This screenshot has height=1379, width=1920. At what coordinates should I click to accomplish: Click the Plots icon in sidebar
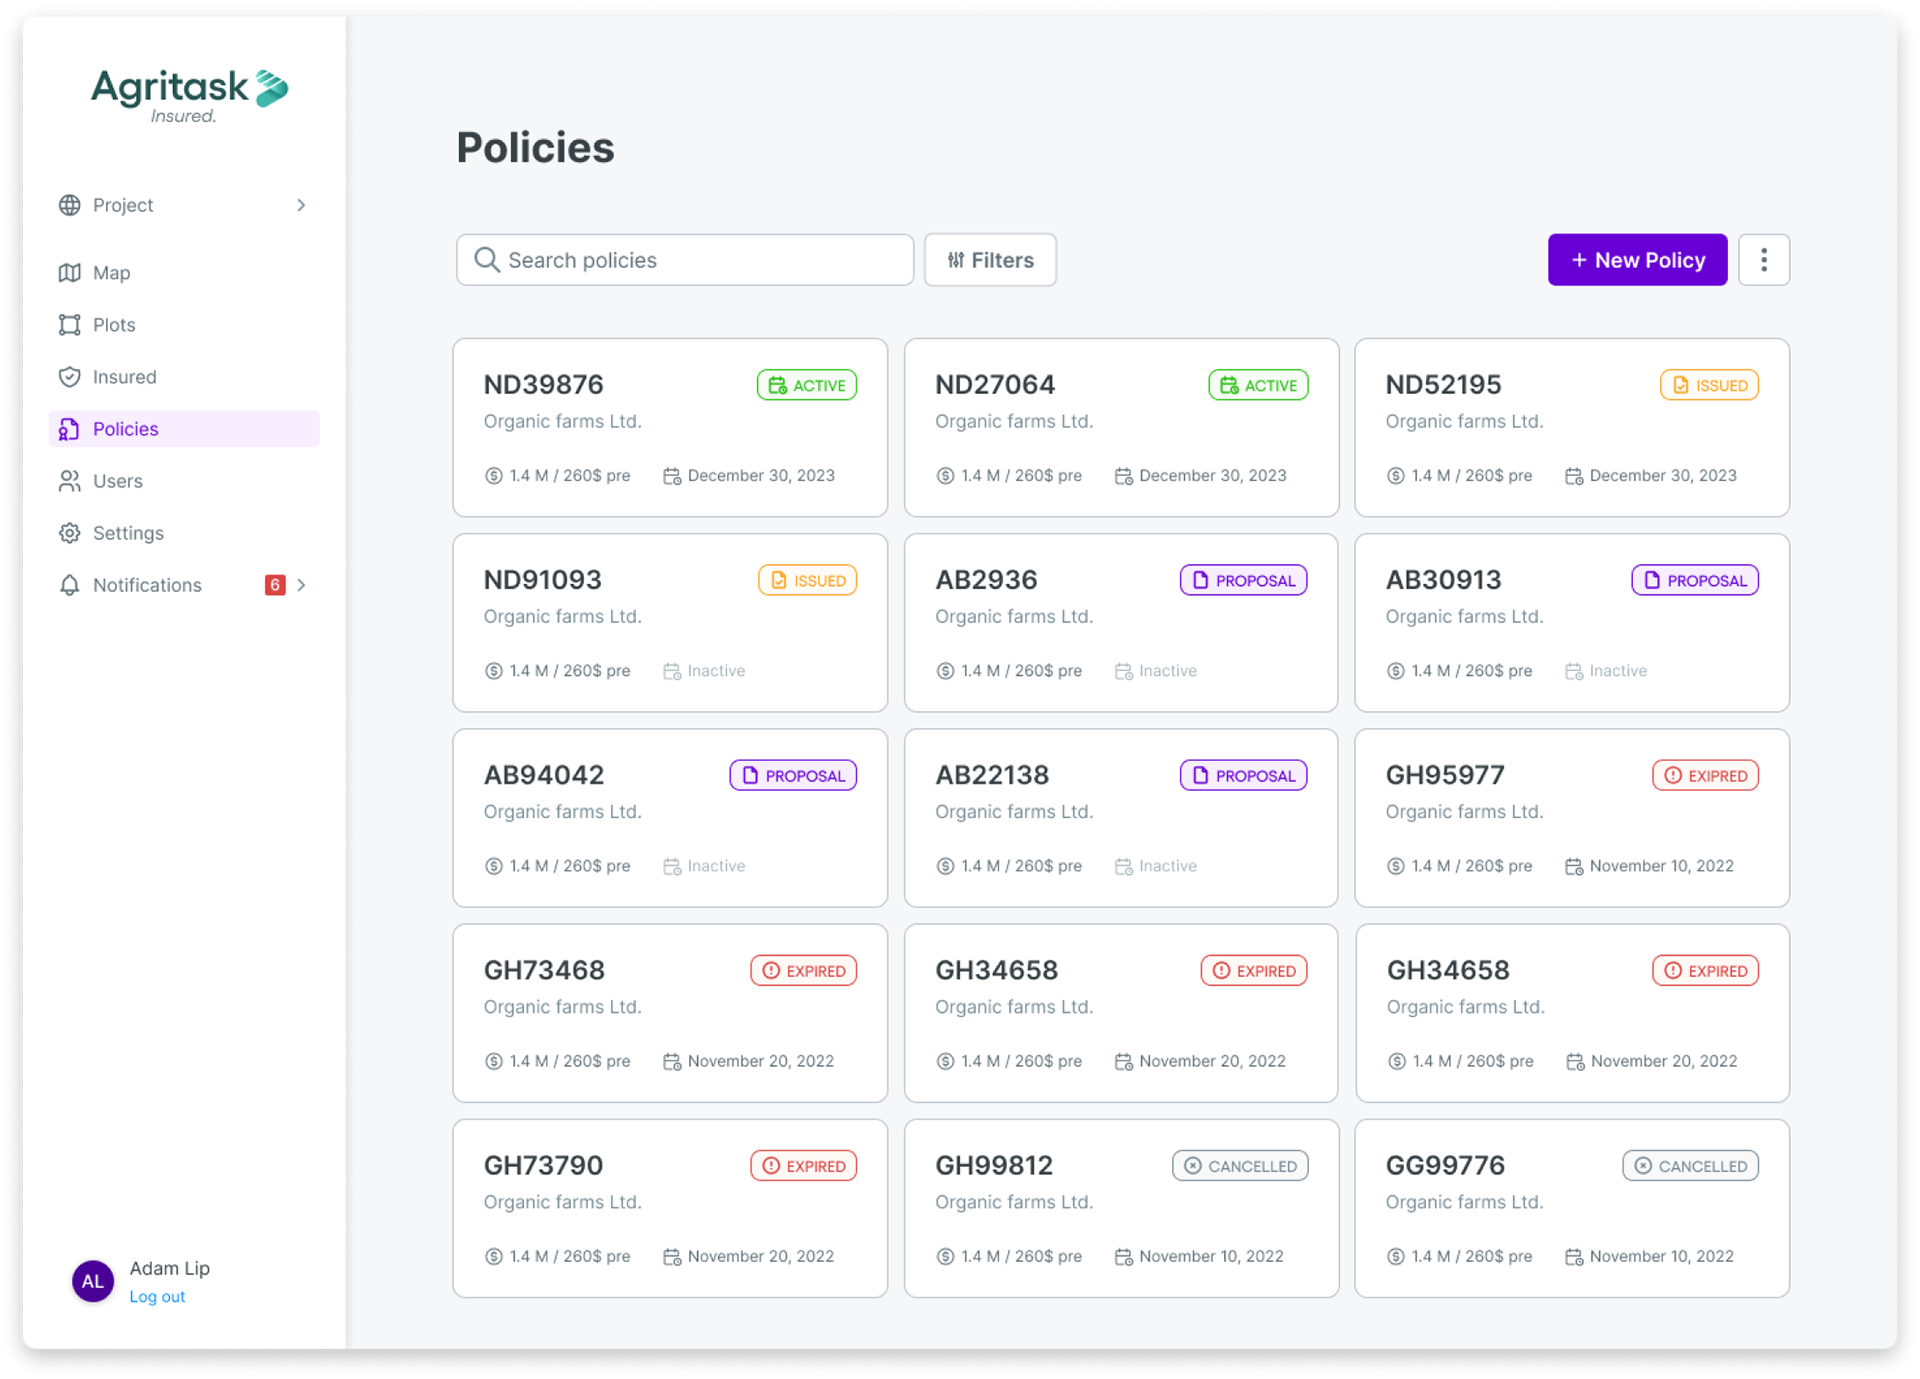tap(69, 325)
